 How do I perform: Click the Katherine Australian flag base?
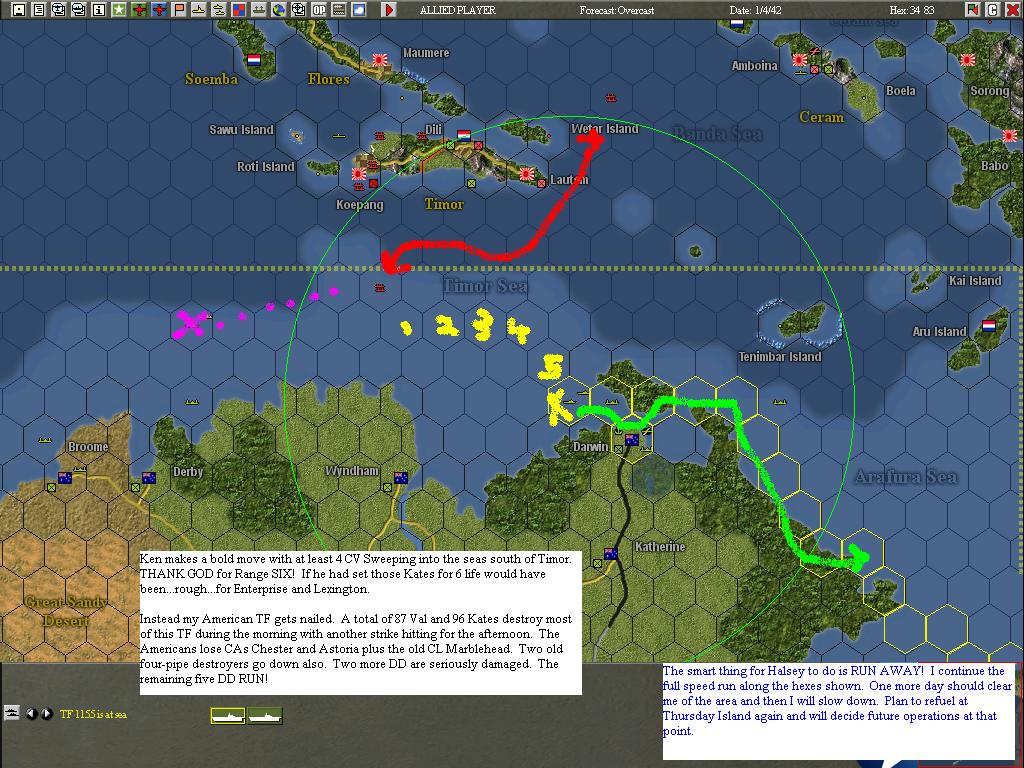611,553
